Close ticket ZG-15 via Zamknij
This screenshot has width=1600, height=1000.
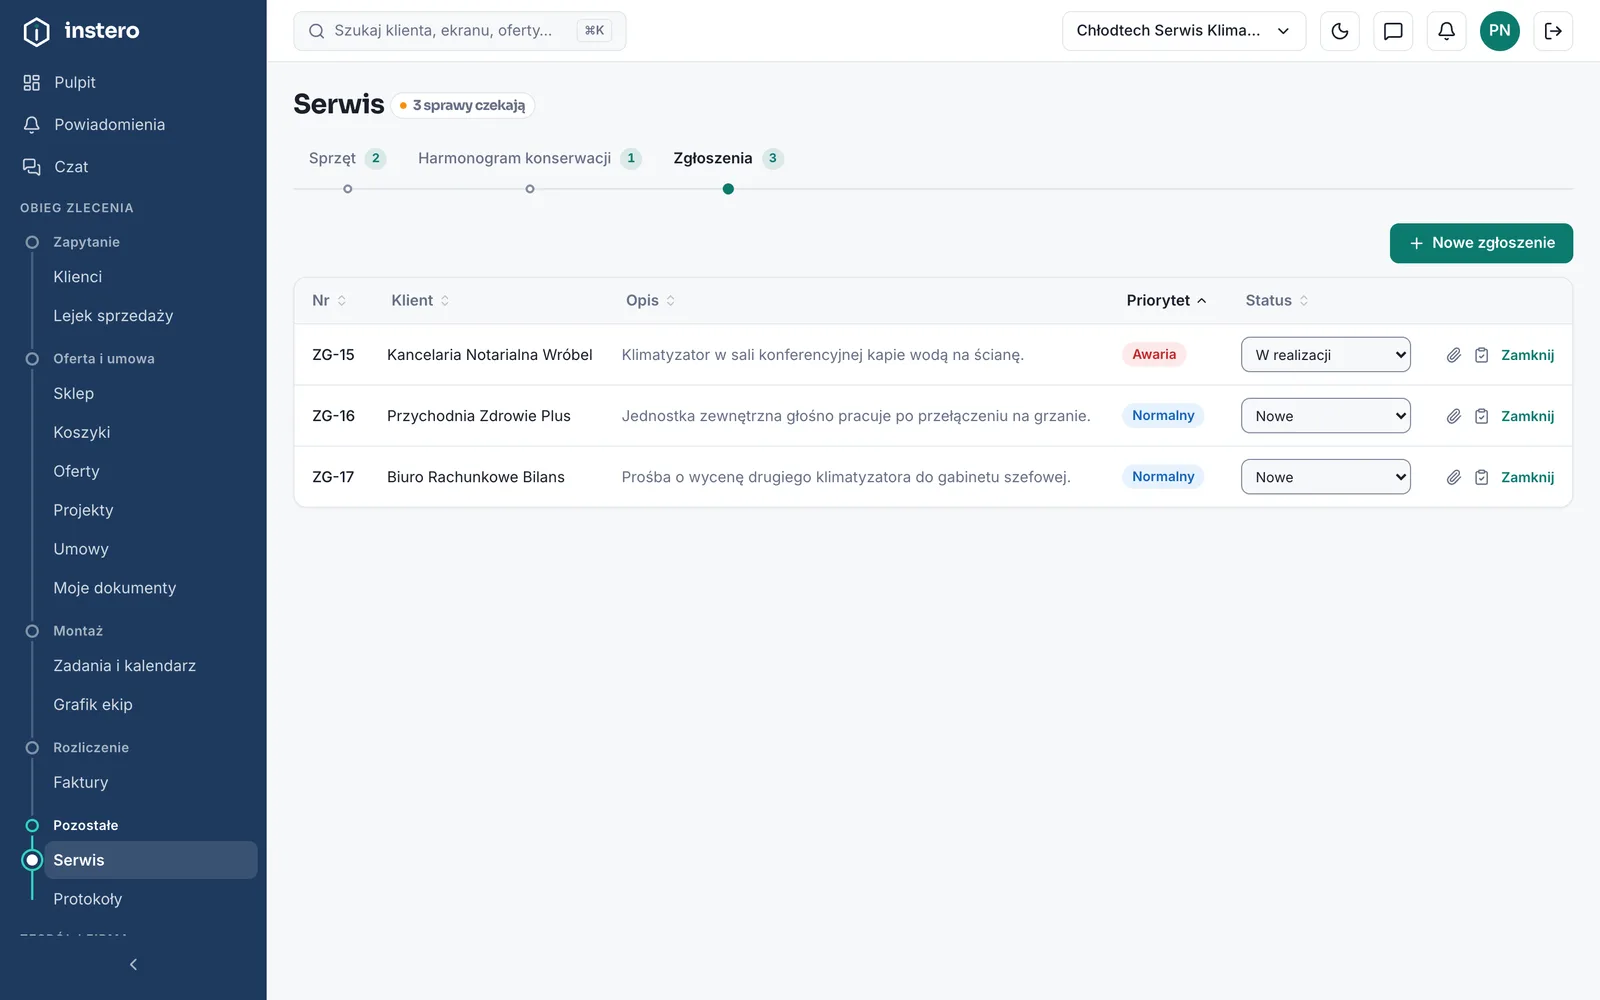(x=1527, y=355)
